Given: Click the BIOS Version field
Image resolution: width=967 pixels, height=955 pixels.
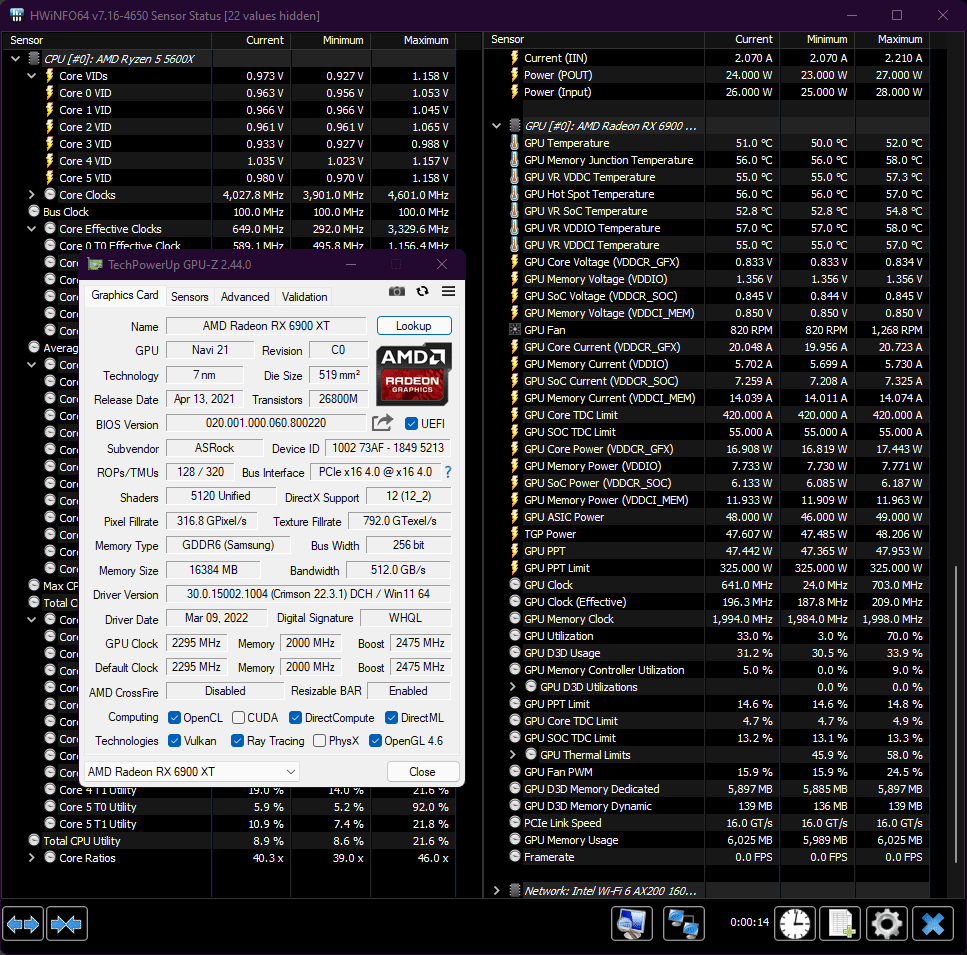Looking at the screenshot, I should (266, 423).
